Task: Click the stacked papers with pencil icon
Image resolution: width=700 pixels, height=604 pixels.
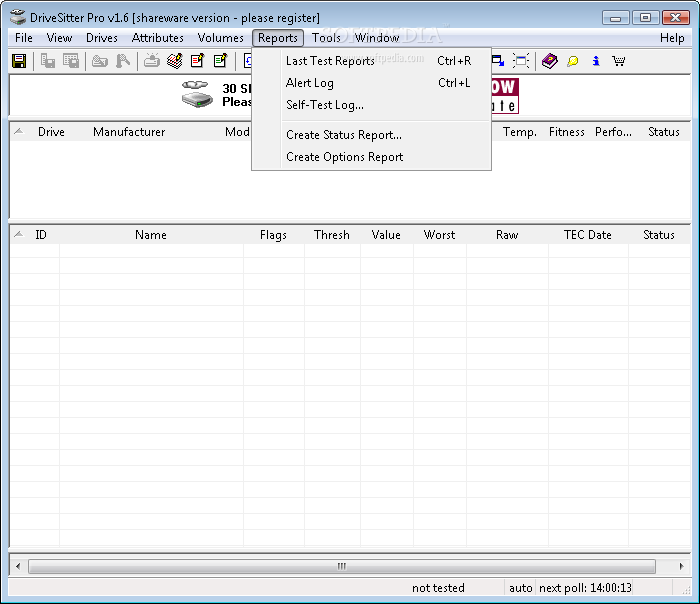Action: tap(175, 61)
